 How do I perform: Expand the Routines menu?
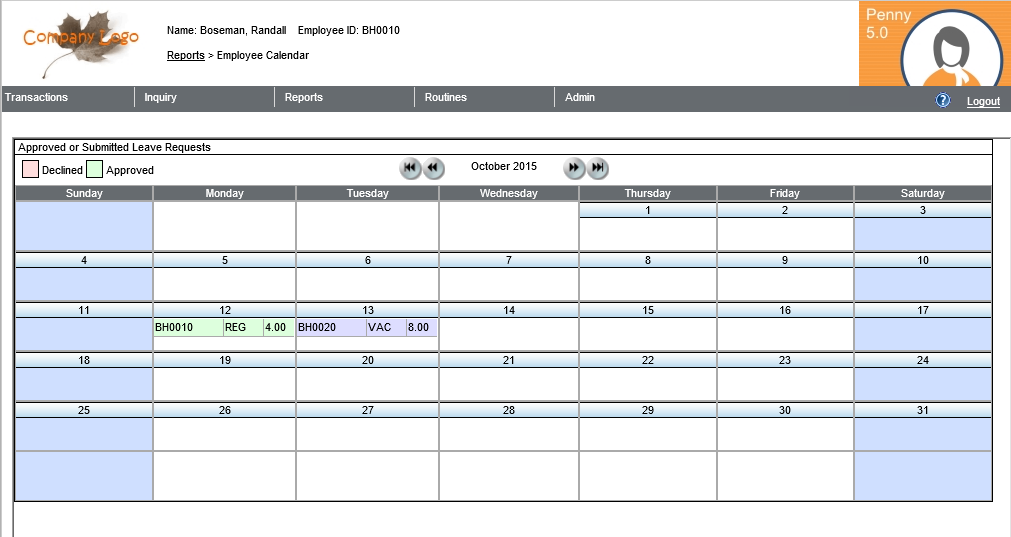[x=445, y=97]
